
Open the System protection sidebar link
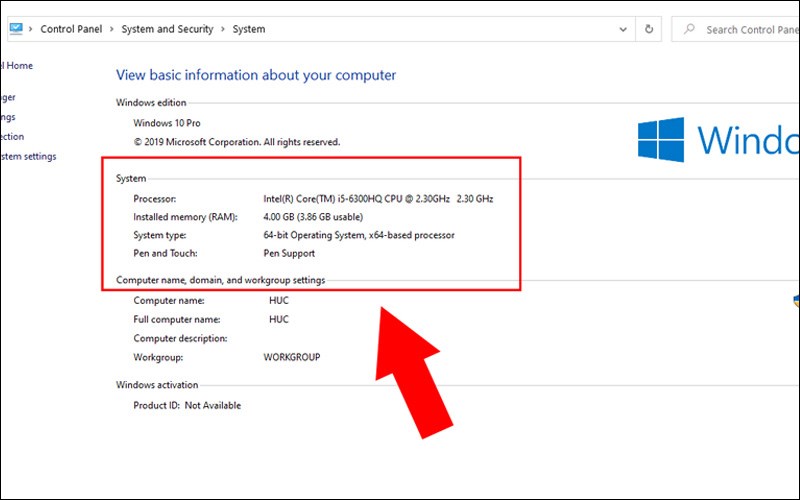(12, 137)
